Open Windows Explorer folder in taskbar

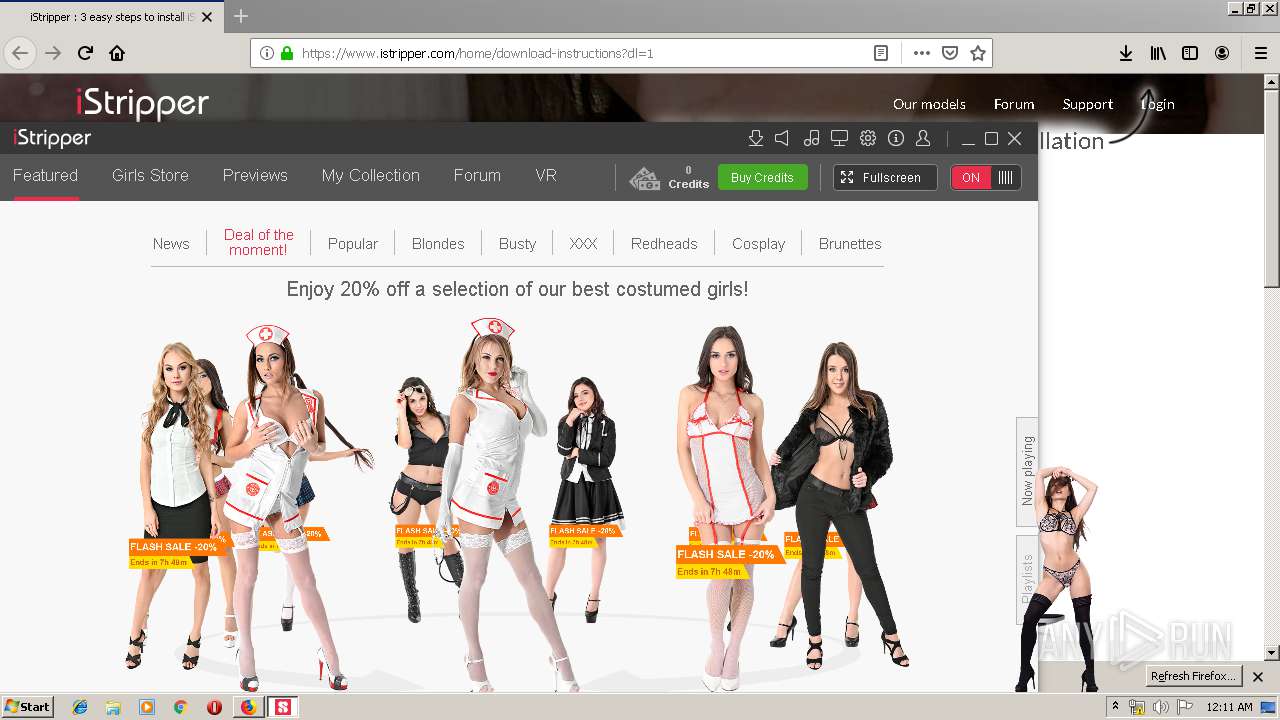click(x=113, y=707)
